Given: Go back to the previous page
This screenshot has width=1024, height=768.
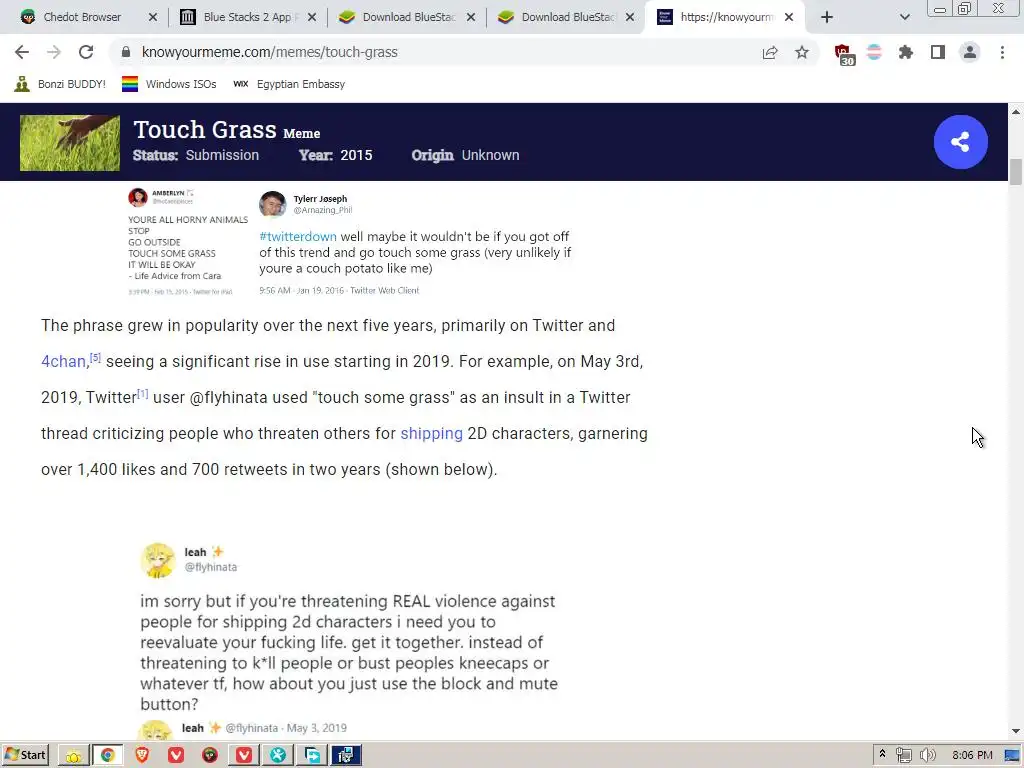Looking at the screenshot, I should [22, 52].
